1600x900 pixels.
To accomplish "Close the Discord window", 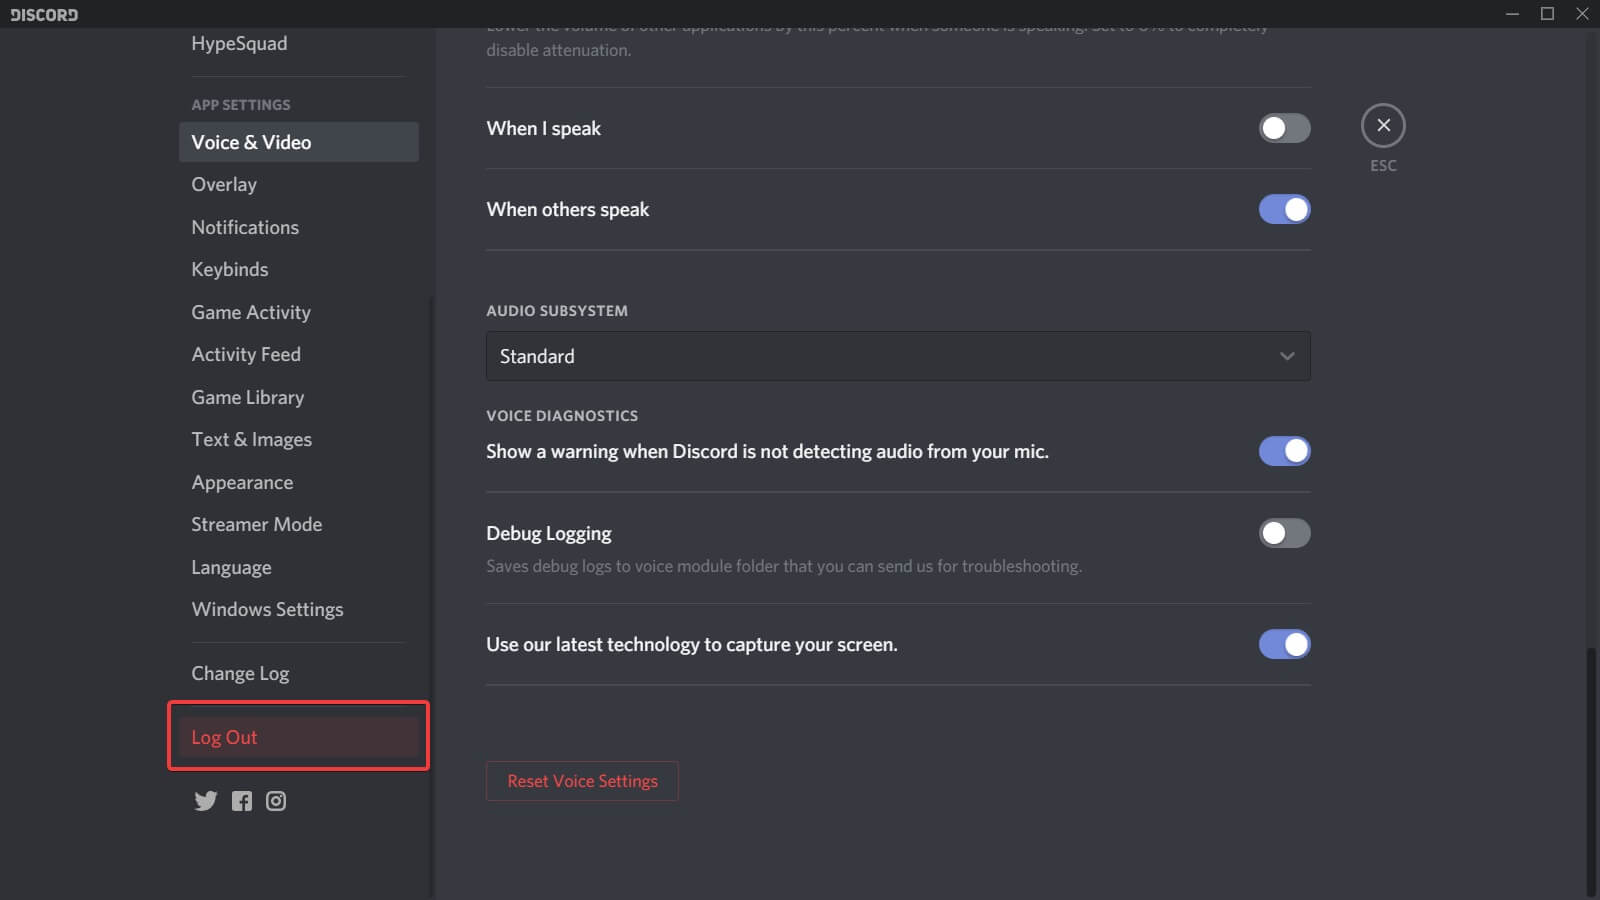I will [x=1582, y=14].
